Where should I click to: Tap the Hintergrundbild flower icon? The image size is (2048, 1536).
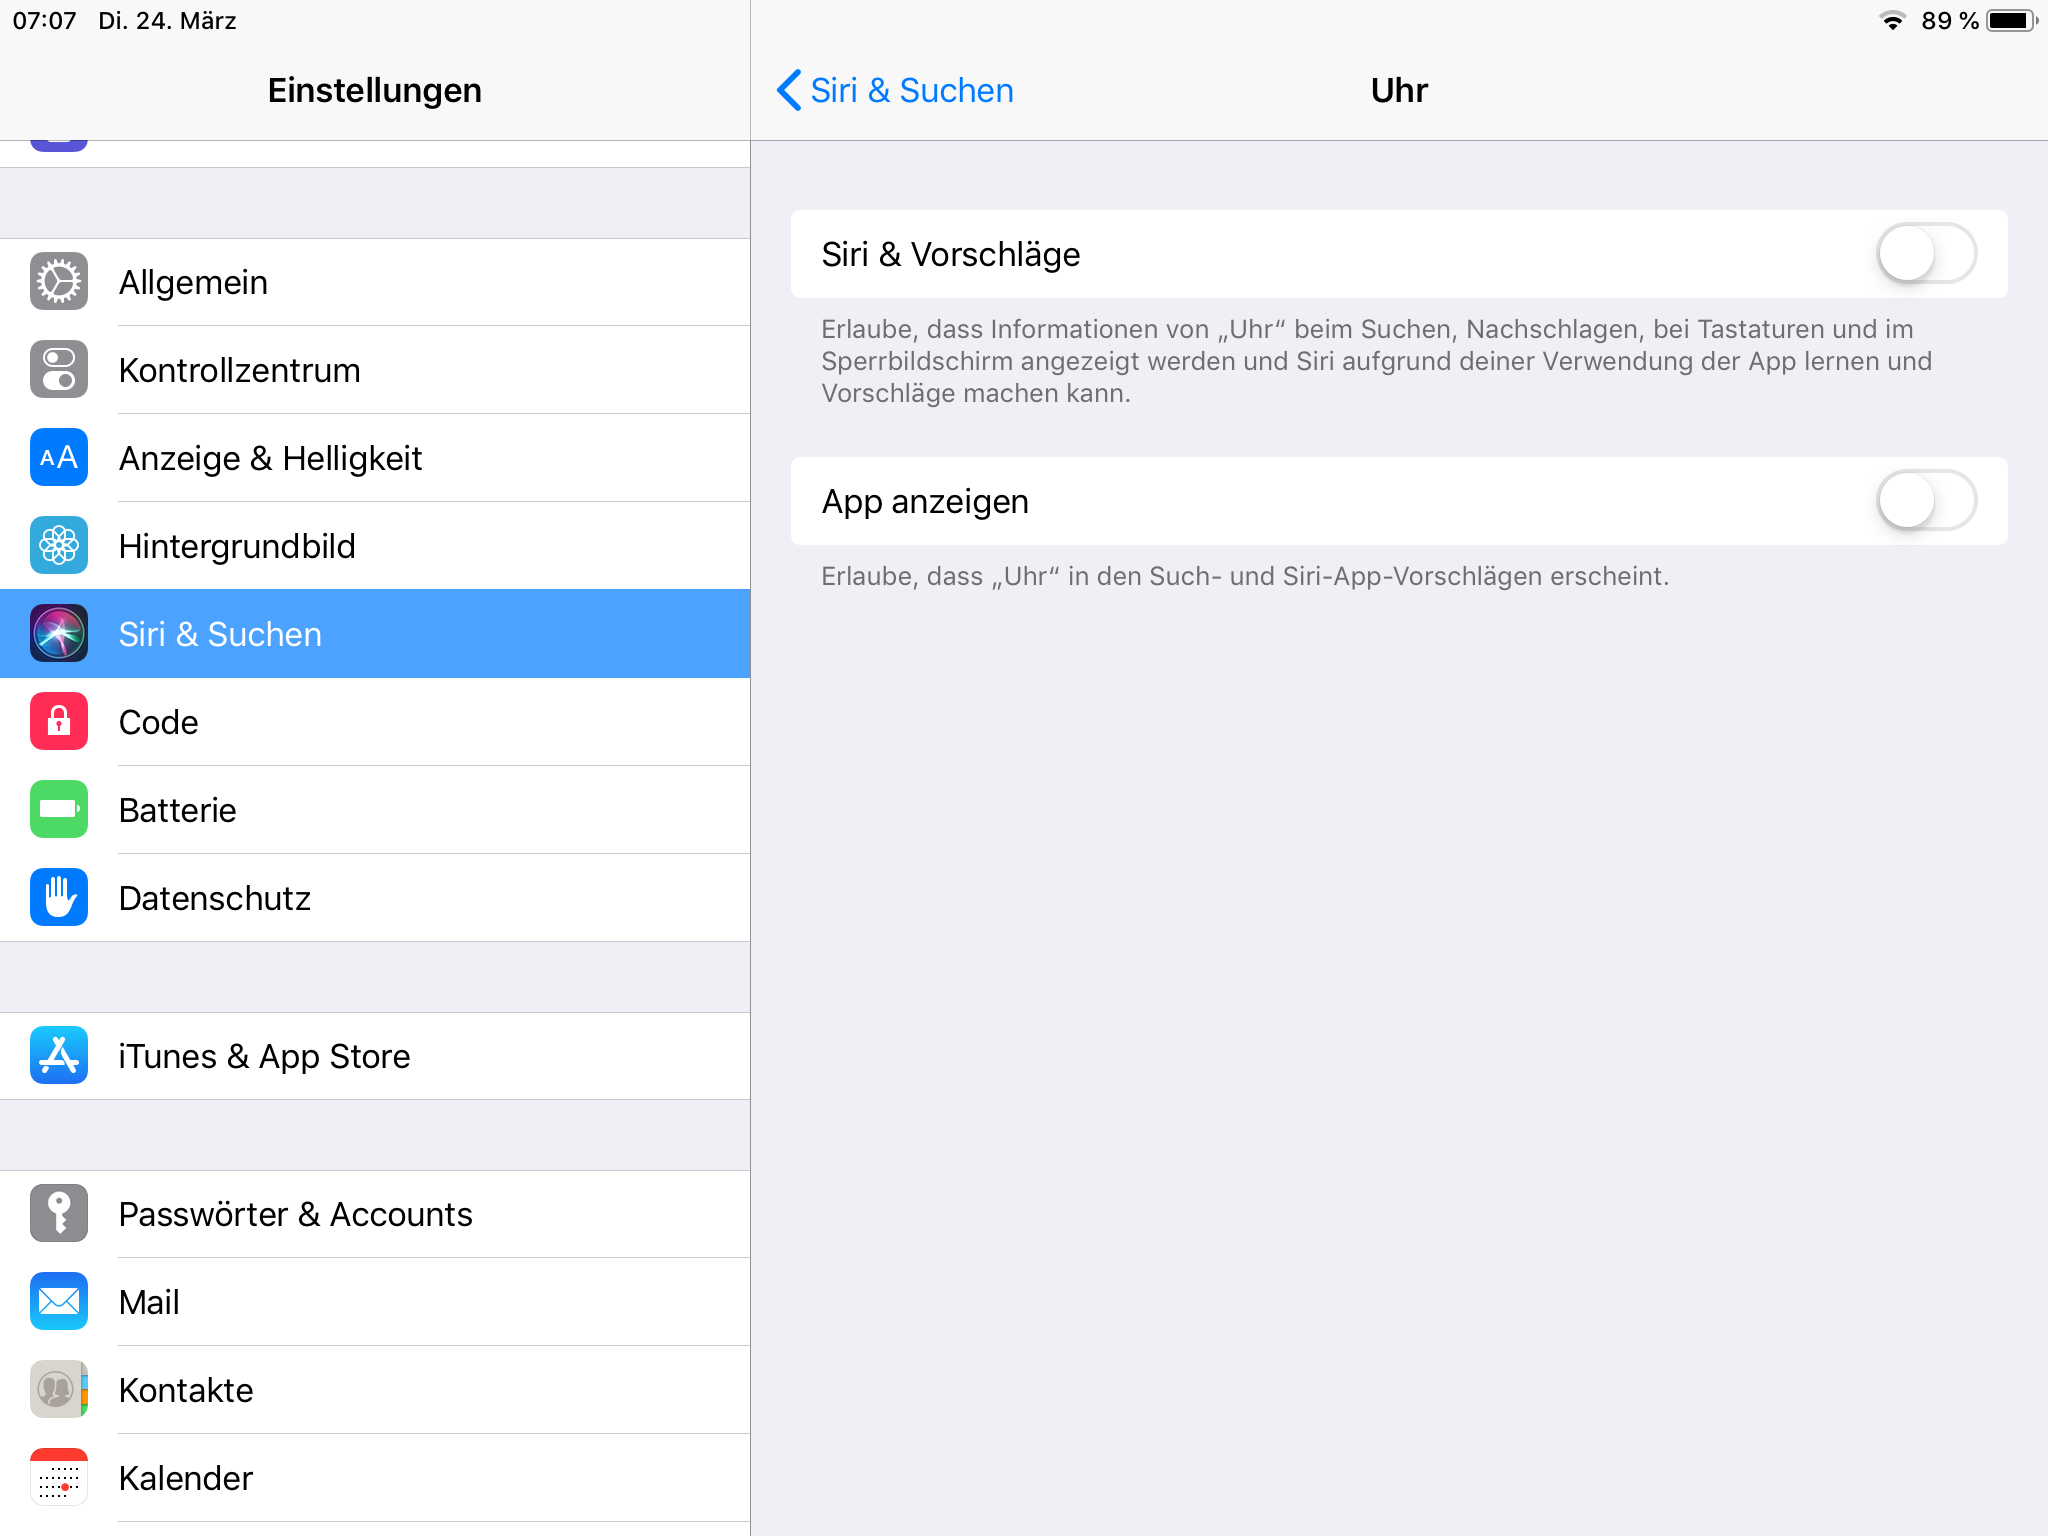click(x=59, y=546)
